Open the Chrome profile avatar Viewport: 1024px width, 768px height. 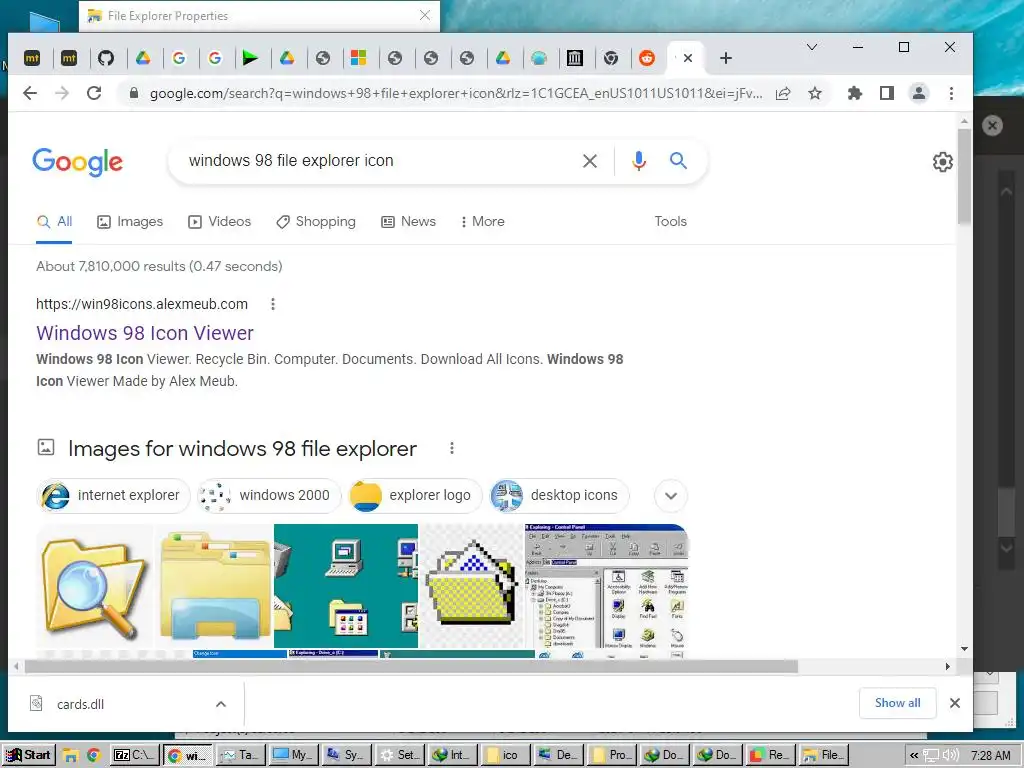tap(919, 93)
